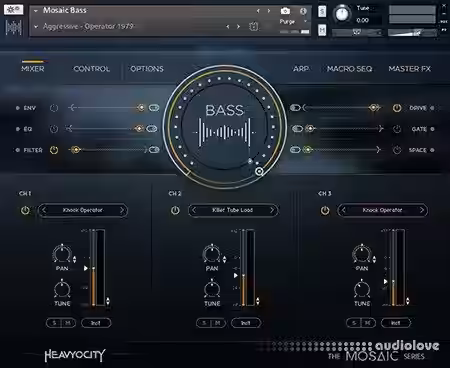450x368 pixels.
Task: Select previous CH 1 source arrow
Action: pyautogui.click(x=44, y=210)
